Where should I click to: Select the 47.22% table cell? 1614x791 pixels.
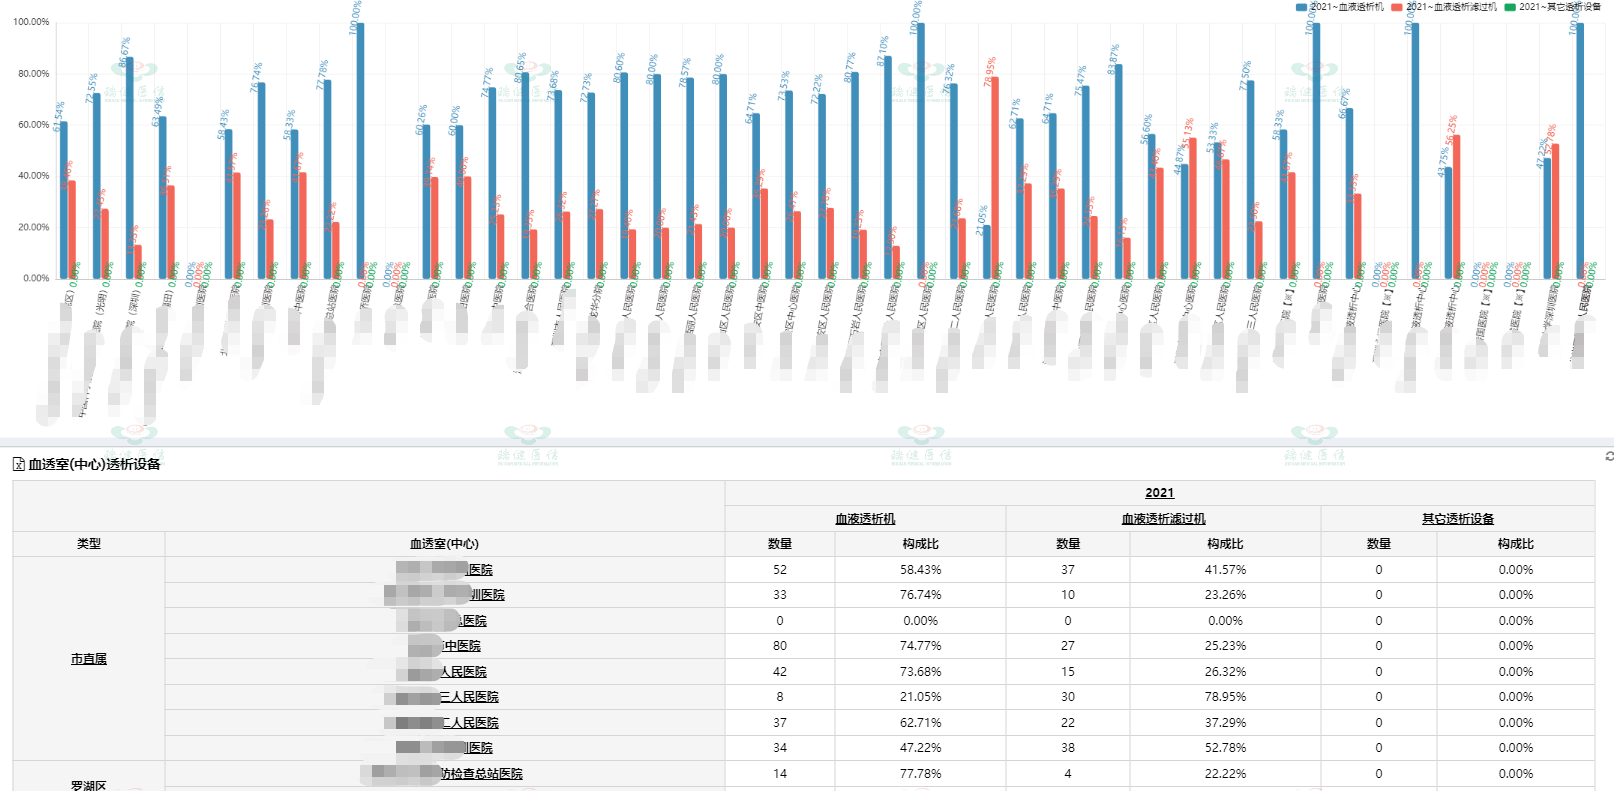click(x=920, y=748)
